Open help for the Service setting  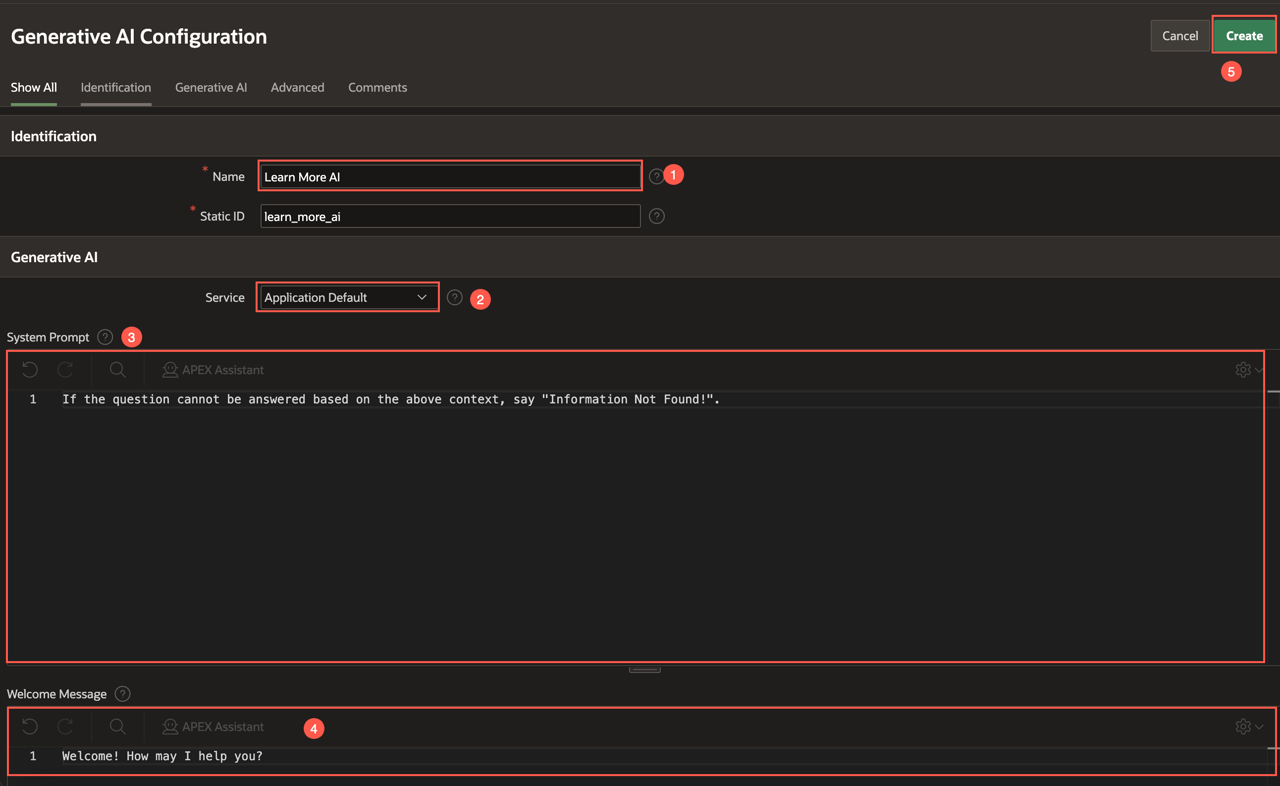point(455,298)
